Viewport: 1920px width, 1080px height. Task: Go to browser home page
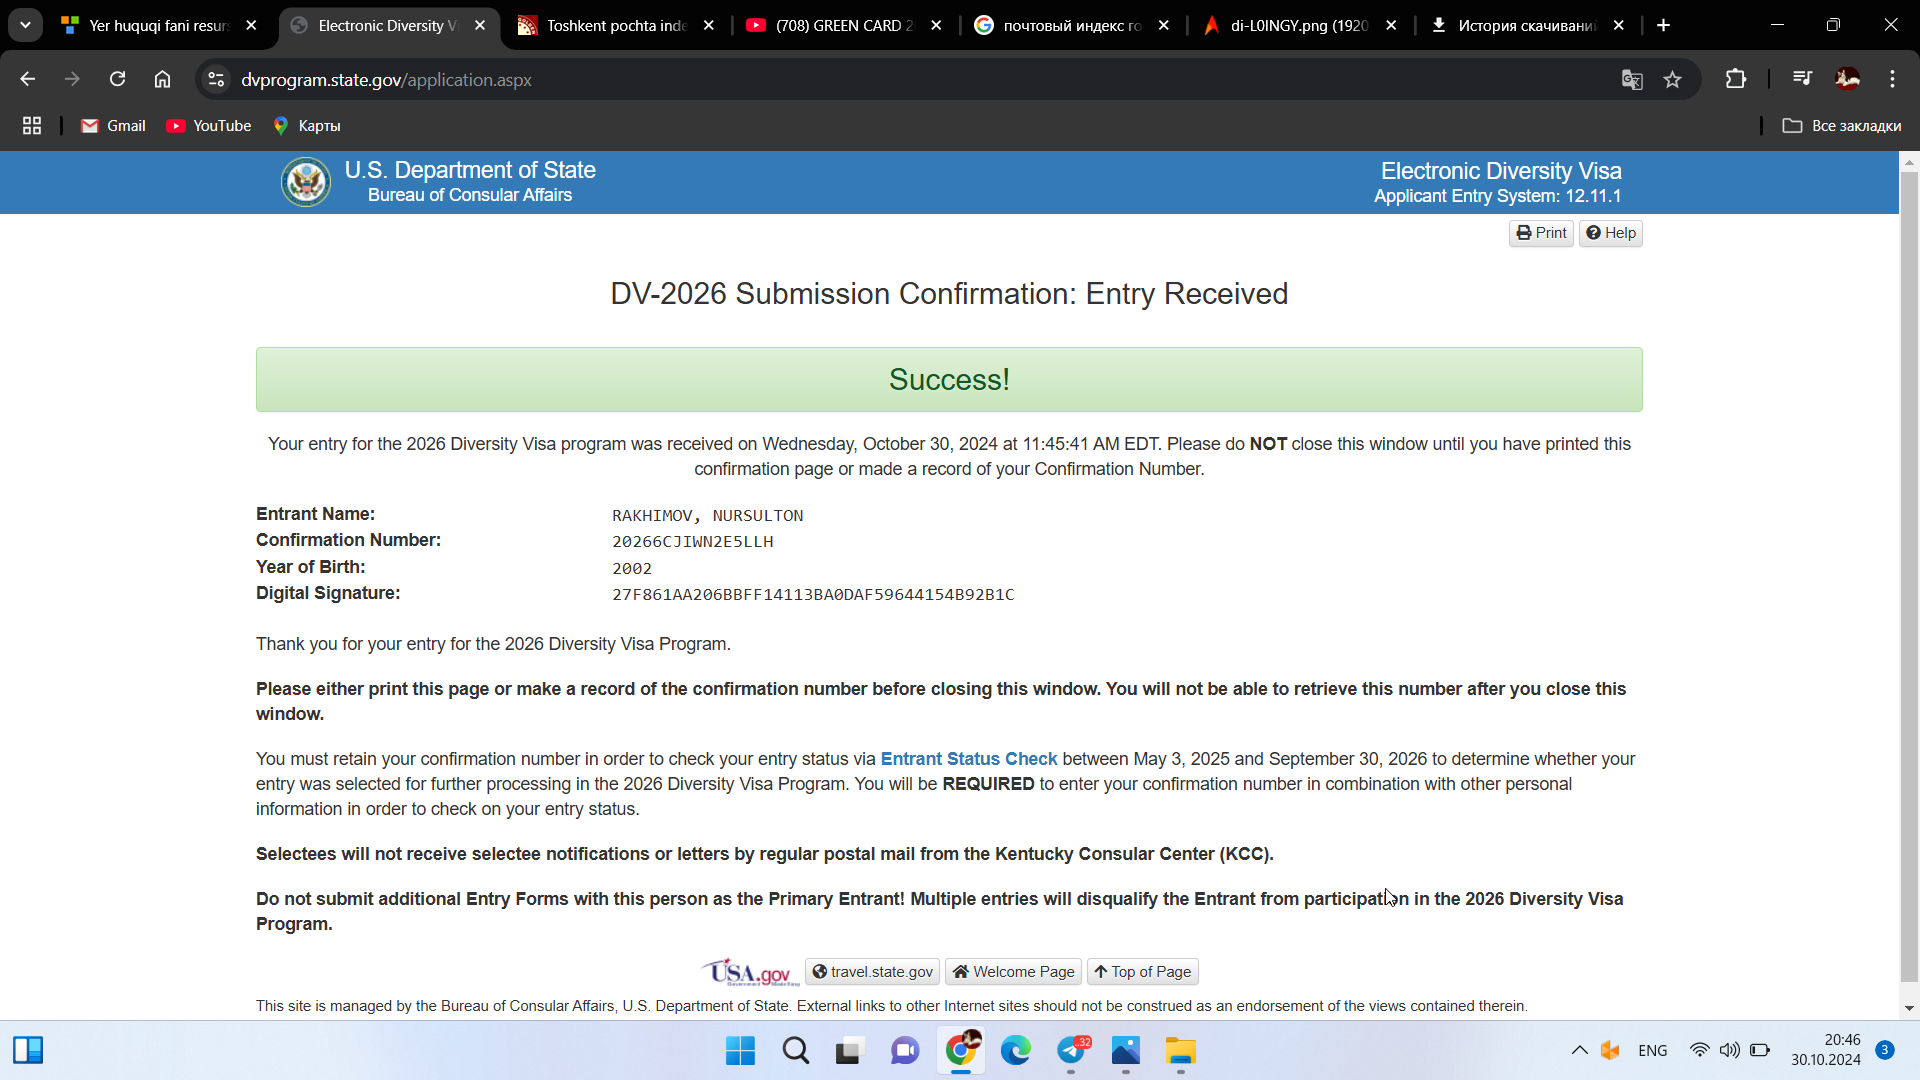coord(162,79)
